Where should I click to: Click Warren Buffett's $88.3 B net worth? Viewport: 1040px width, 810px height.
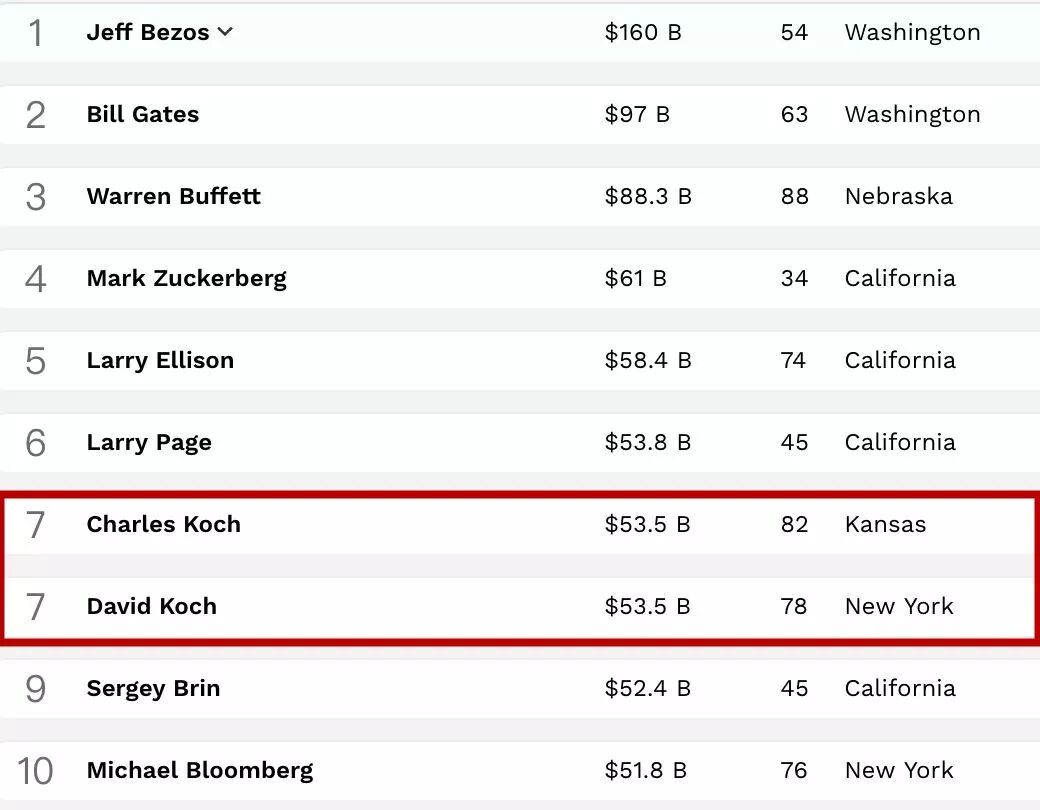click(648, 196)
